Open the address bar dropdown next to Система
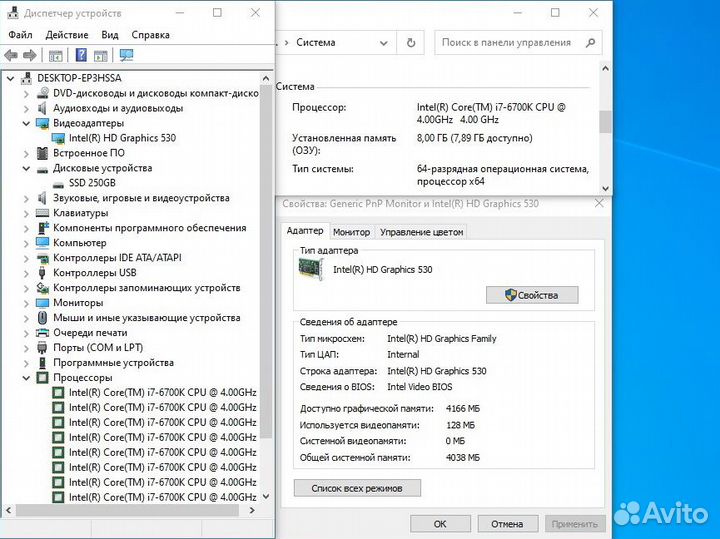This screenshot has width=720, height=539. tap(383, 43)
